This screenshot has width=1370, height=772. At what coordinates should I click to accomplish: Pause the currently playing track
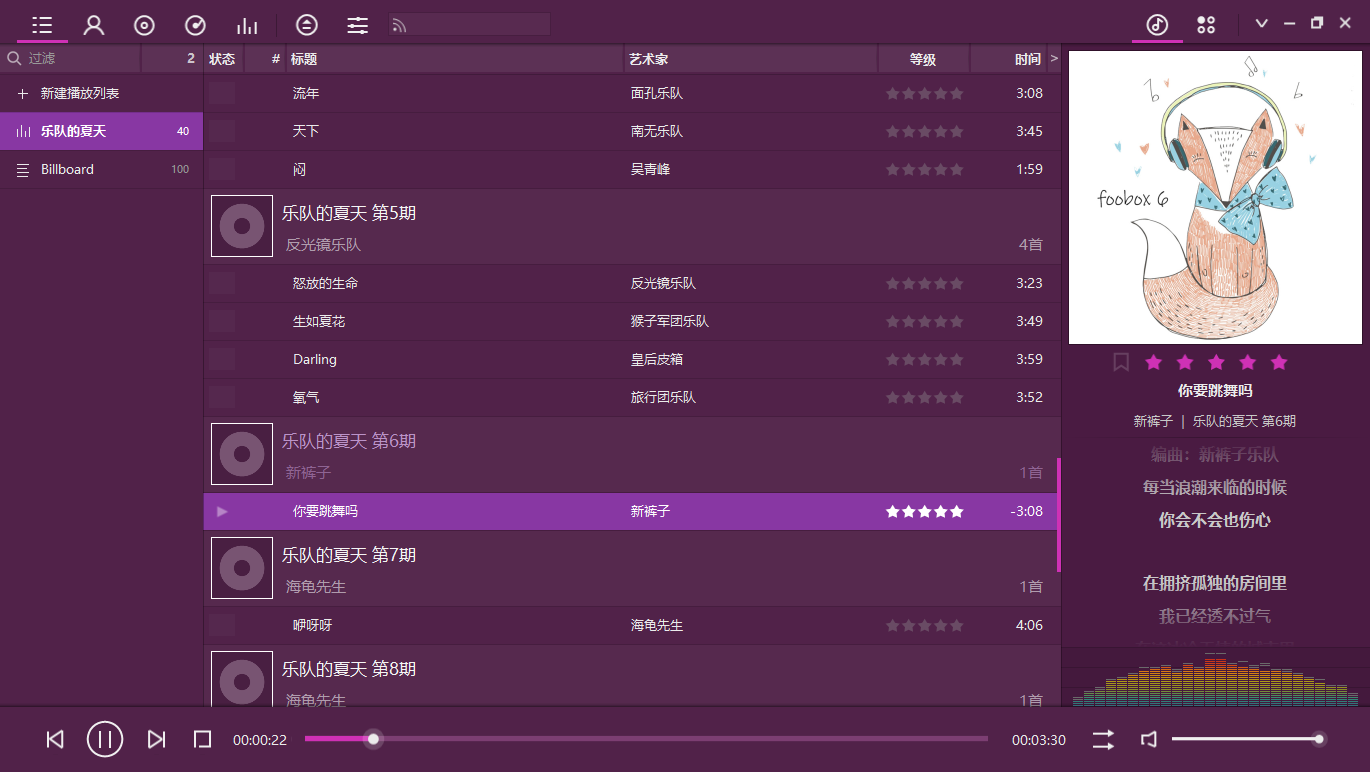pos(104,739)
